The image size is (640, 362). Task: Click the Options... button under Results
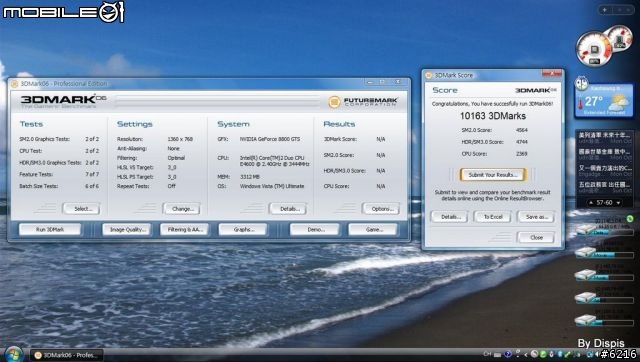coord(381,209)
